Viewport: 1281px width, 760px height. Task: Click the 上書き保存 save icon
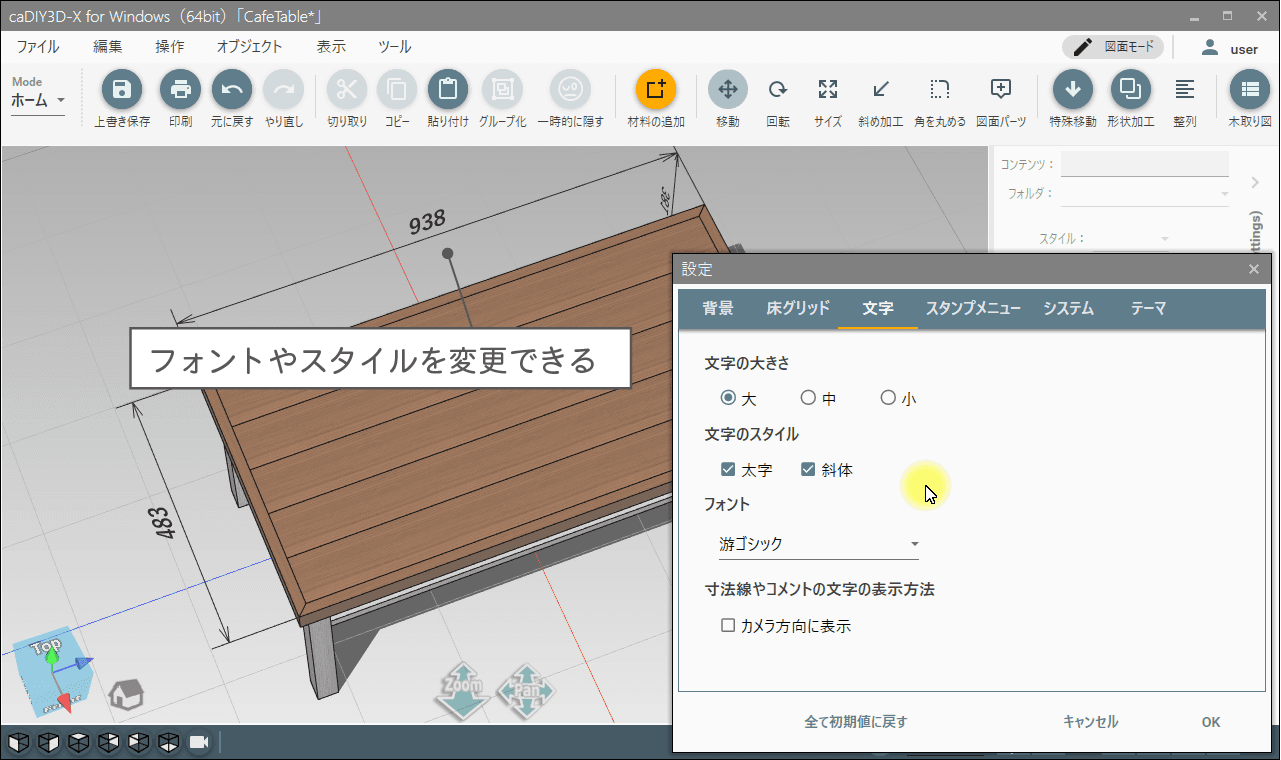pos(122,90)
